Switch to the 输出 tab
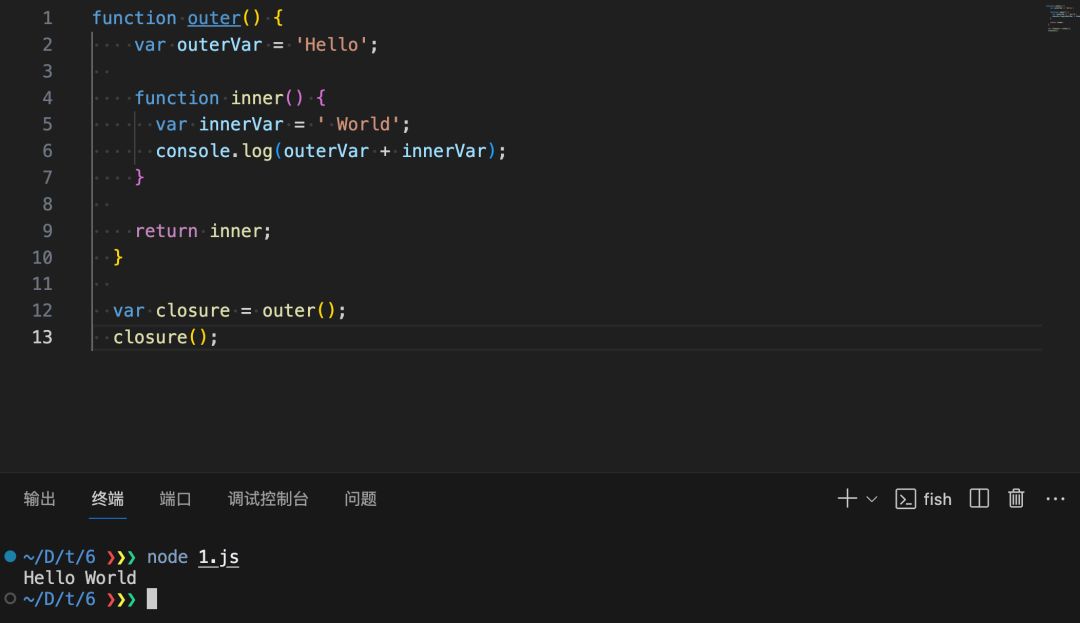 point(40,499)
